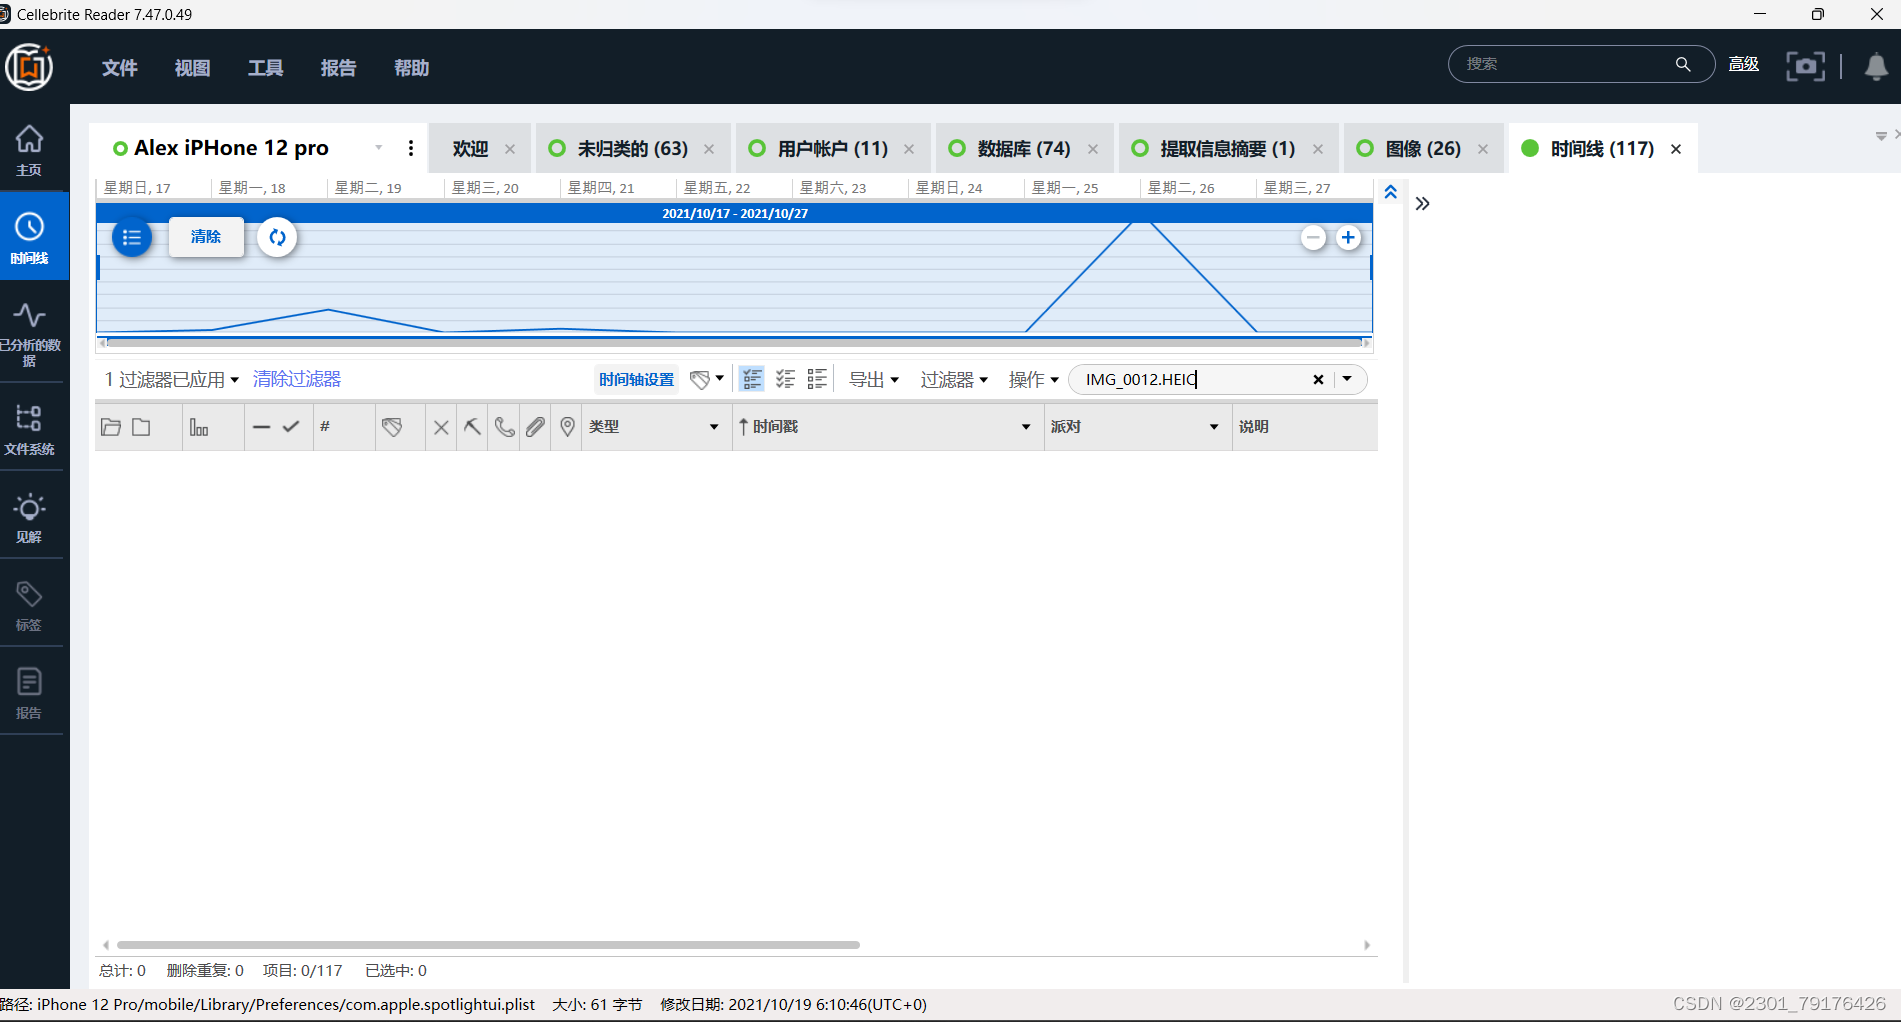Open the View menu
1901x1022 pixels.
193,68
